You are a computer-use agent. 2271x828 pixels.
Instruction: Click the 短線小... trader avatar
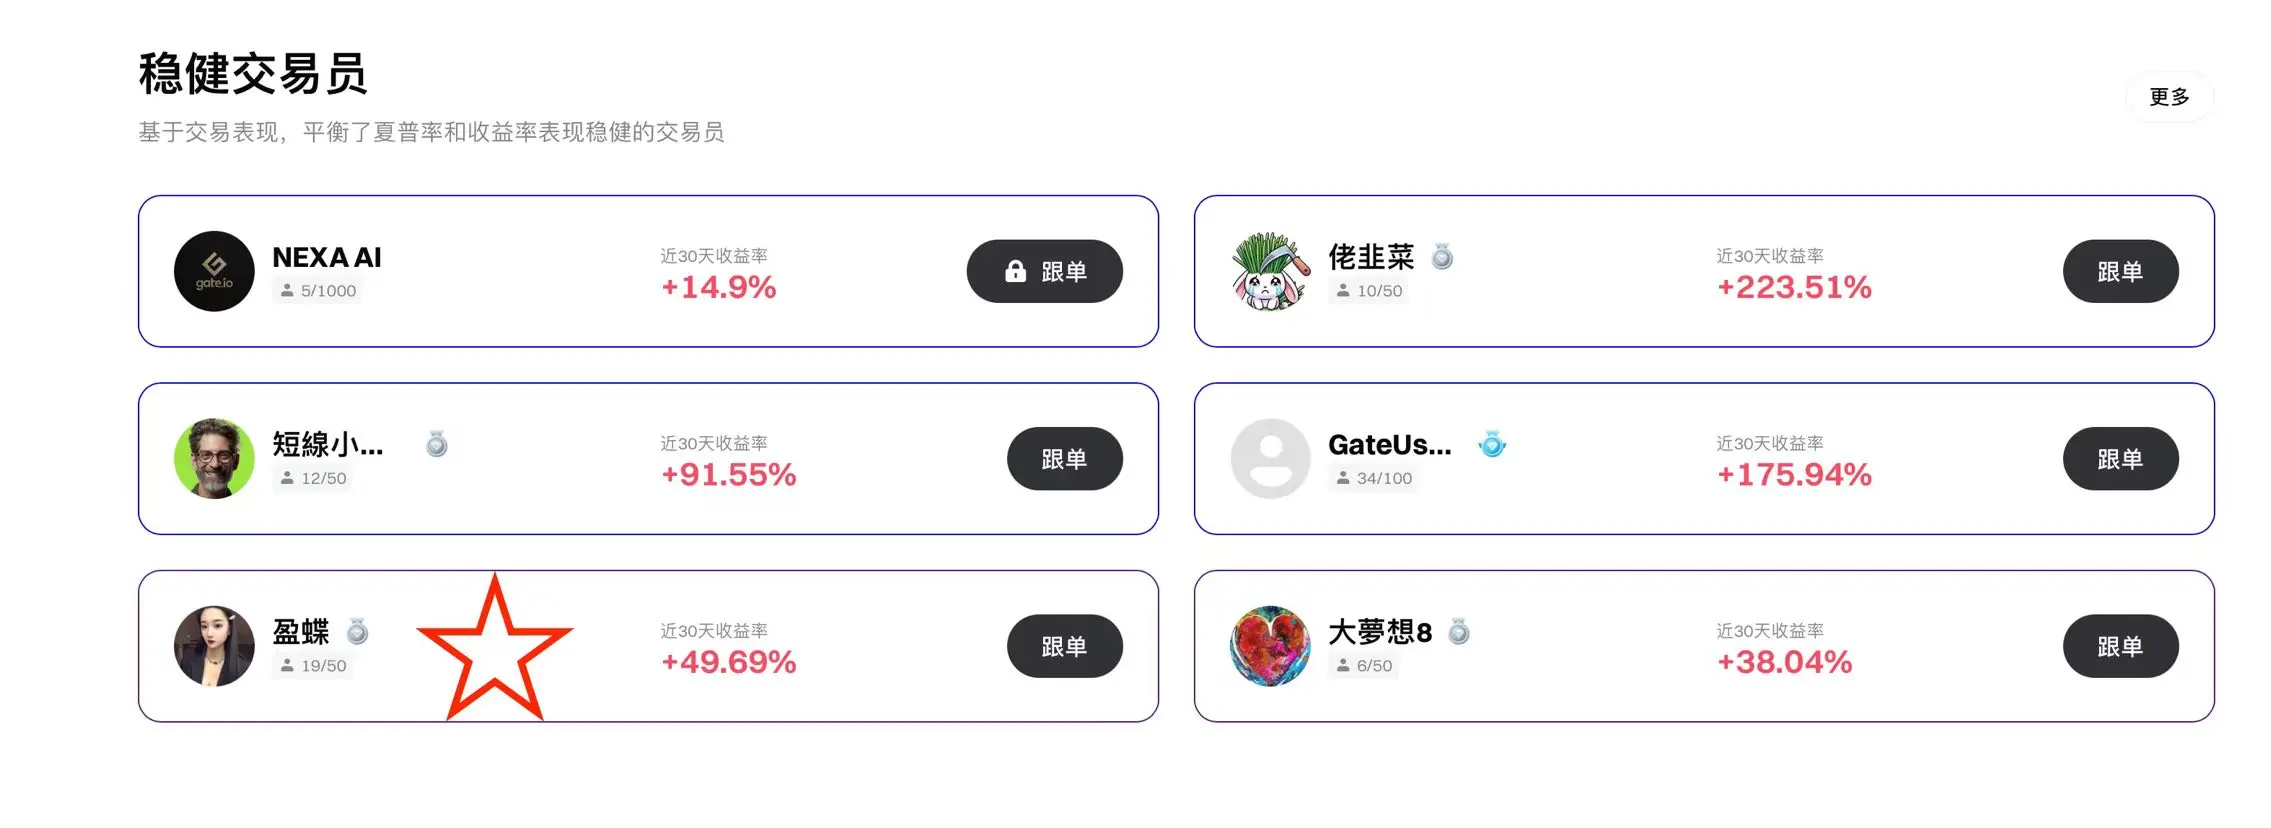click(214, 458)
